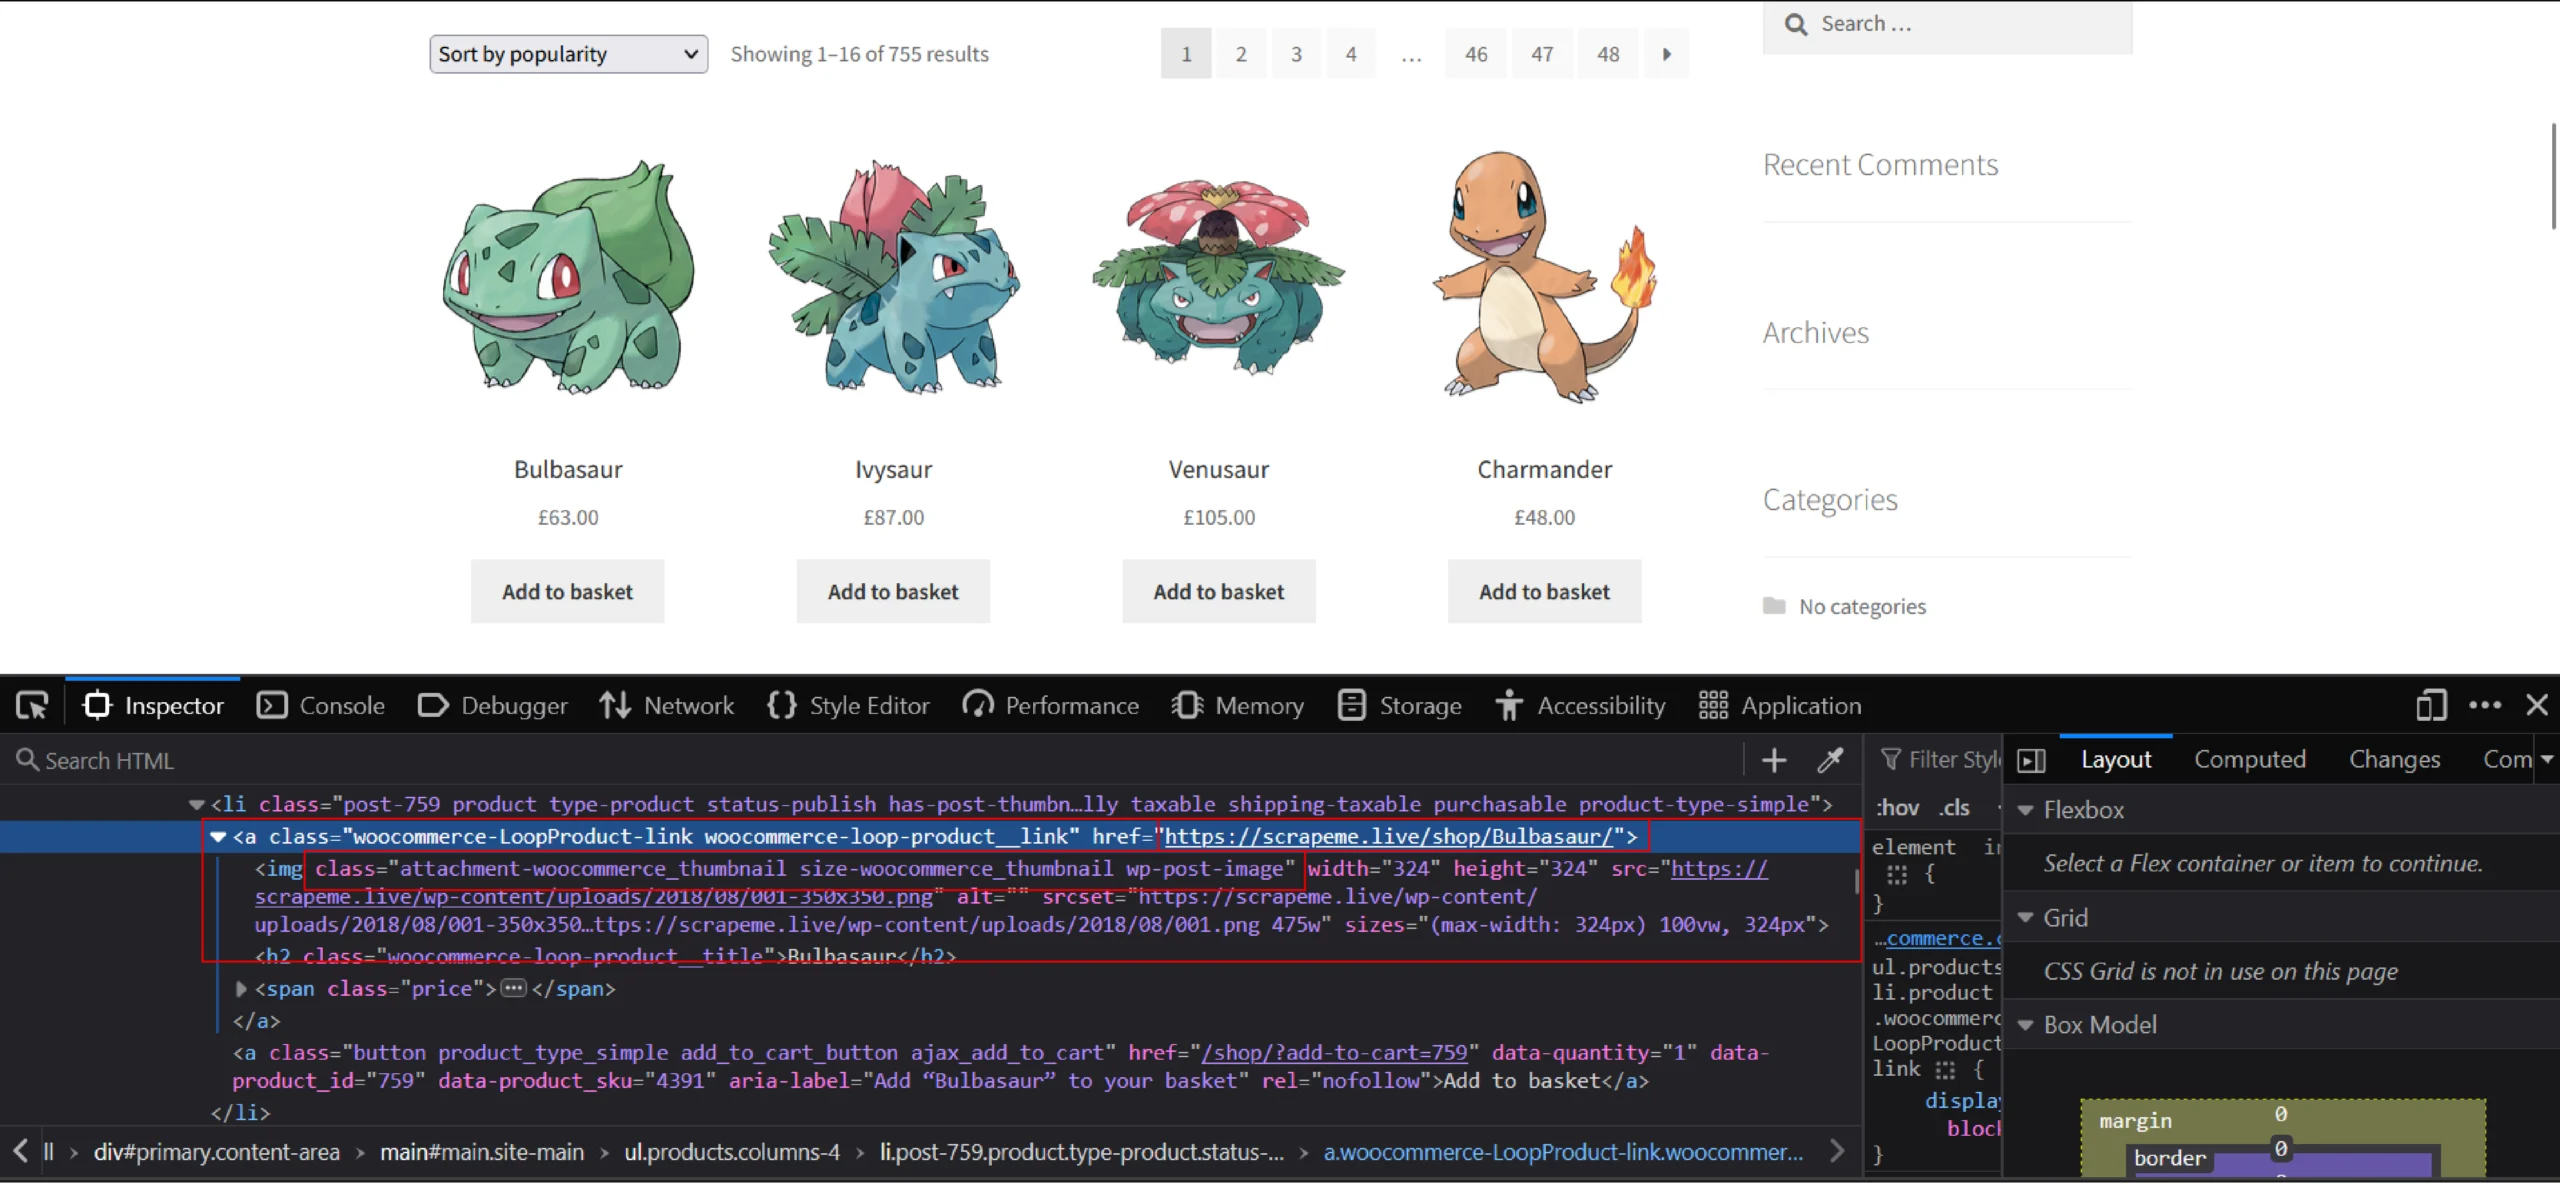Collapse the Flexbox section
The width and height of the screenshot is (2560, 1184).
[2026, 810]
